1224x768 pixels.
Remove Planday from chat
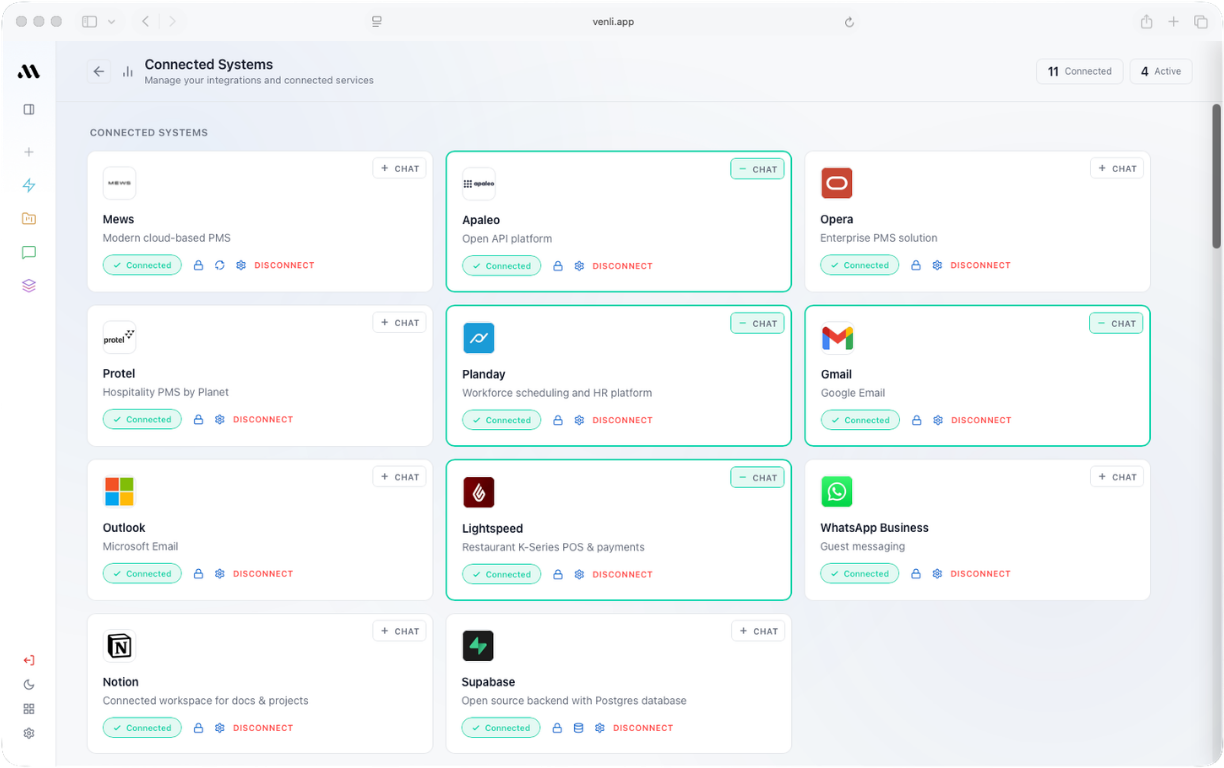[x=757, y=323]
